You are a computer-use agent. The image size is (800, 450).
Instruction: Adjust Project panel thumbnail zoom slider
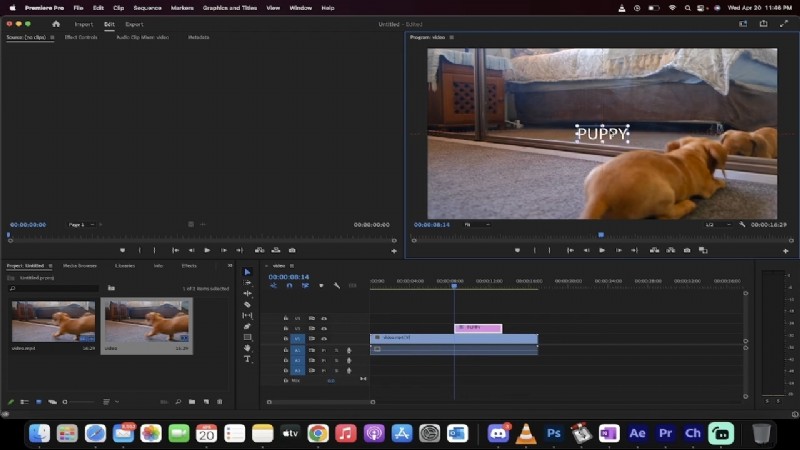(x=81, y=402)
